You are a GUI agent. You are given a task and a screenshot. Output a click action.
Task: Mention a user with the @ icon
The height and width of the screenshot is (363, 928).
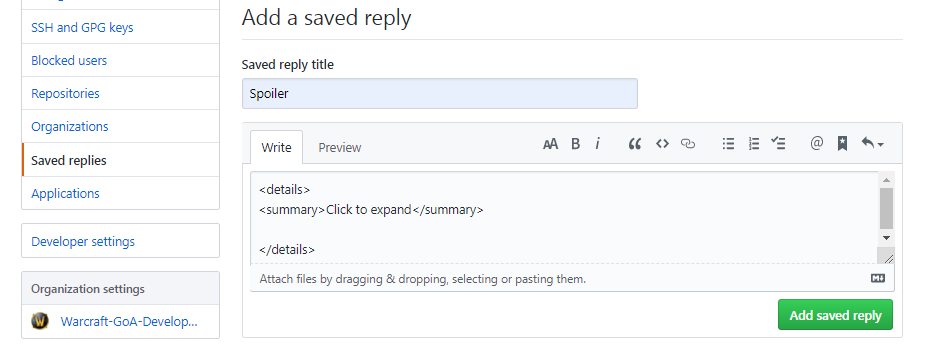pyautogui.click(x=817, y=143)
